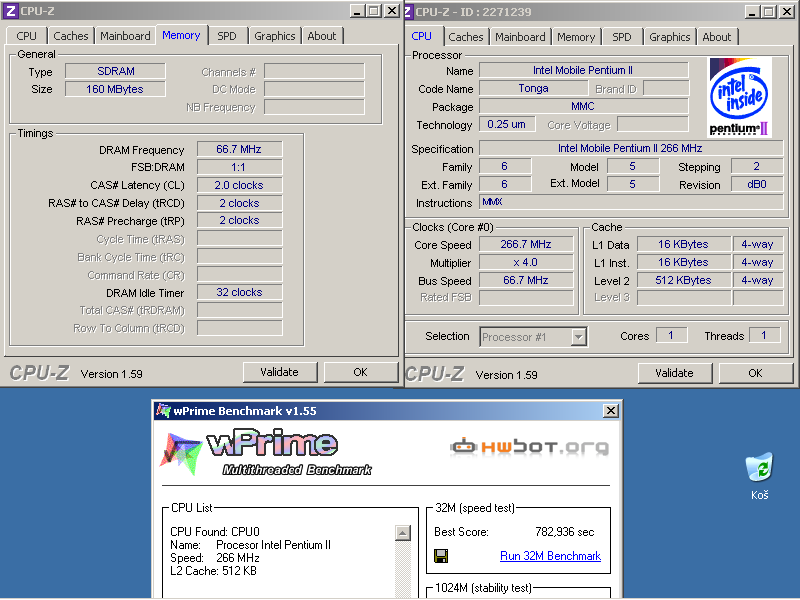800x600 pixels.
Task: Click the Package value MMC
Action: click(x=584, y=106)
